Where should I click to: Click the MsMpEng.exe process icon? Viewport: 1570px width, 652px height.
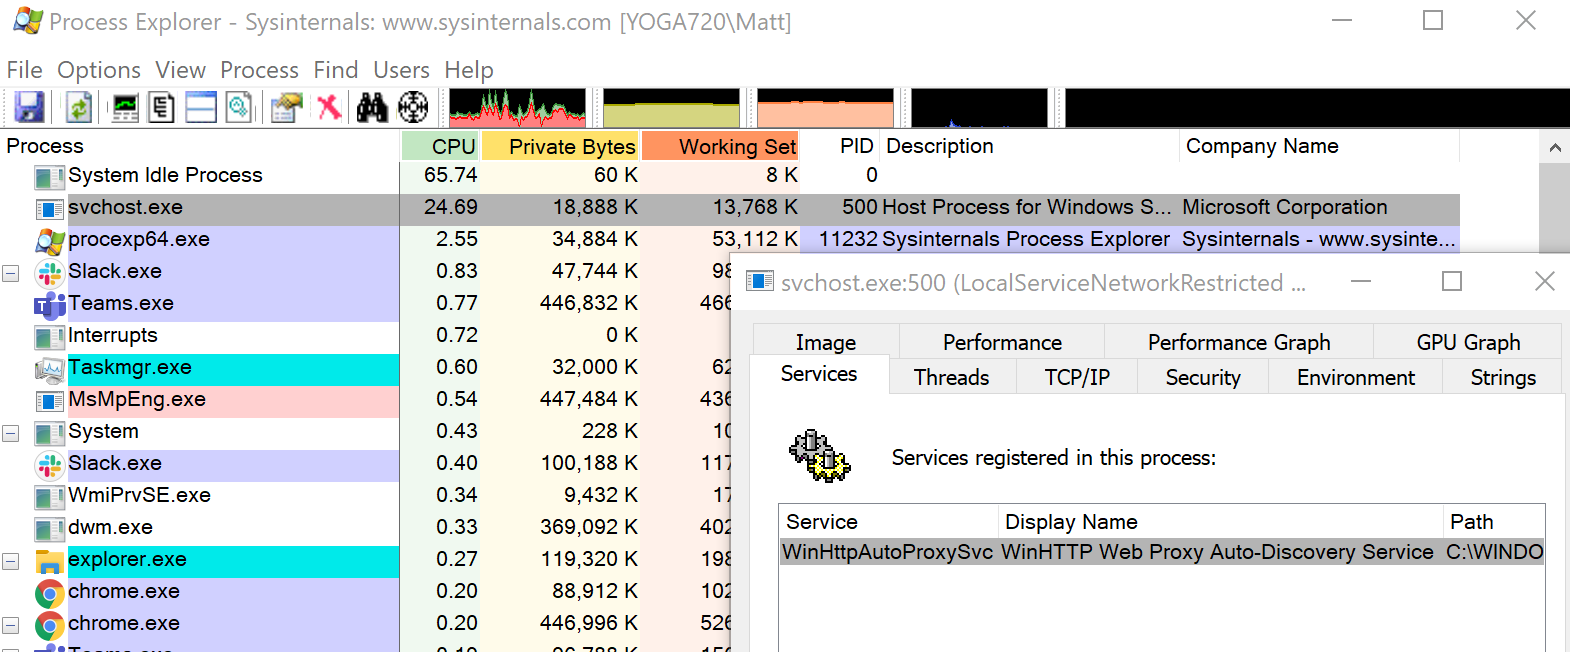click(x=49, y=401)
